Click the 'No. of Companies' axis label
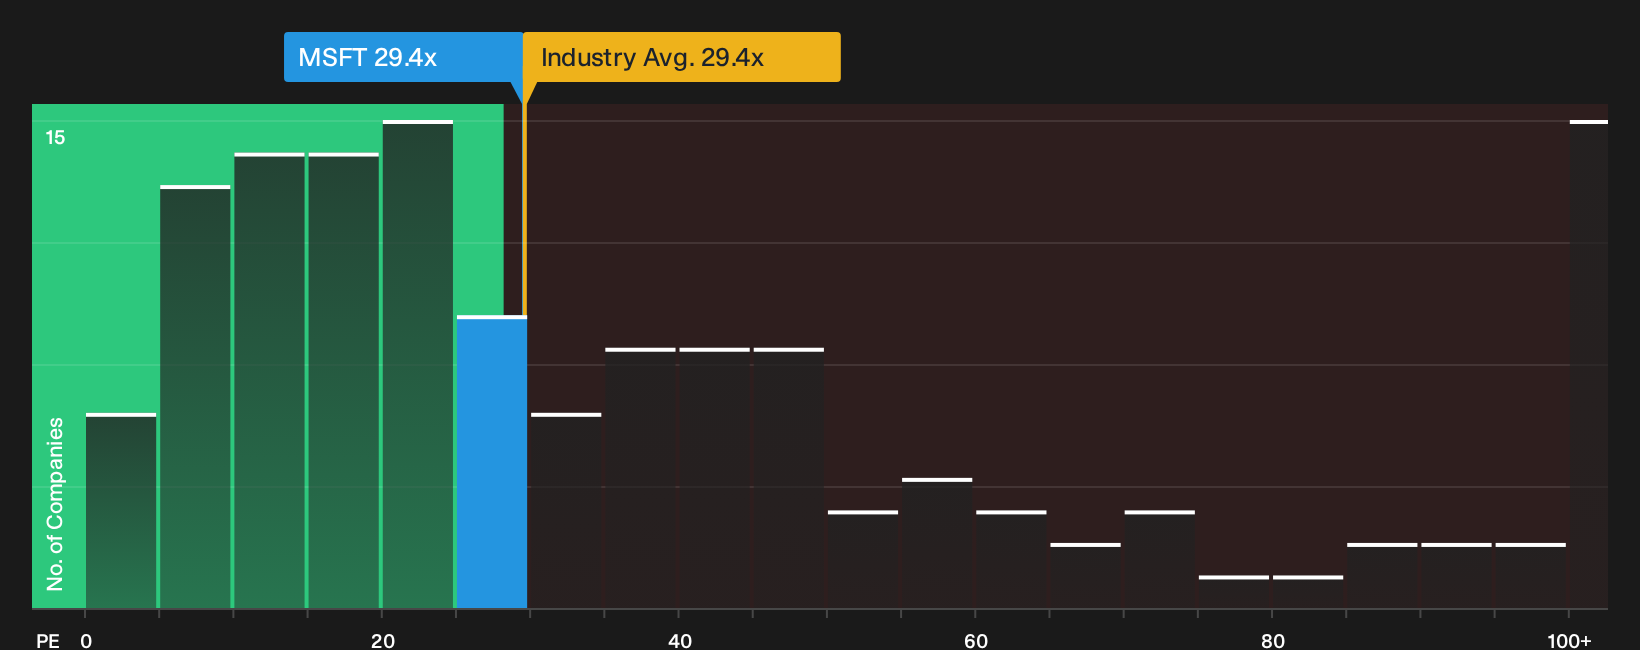Screen dimensions: 1640x650 [x=55, y=504]
